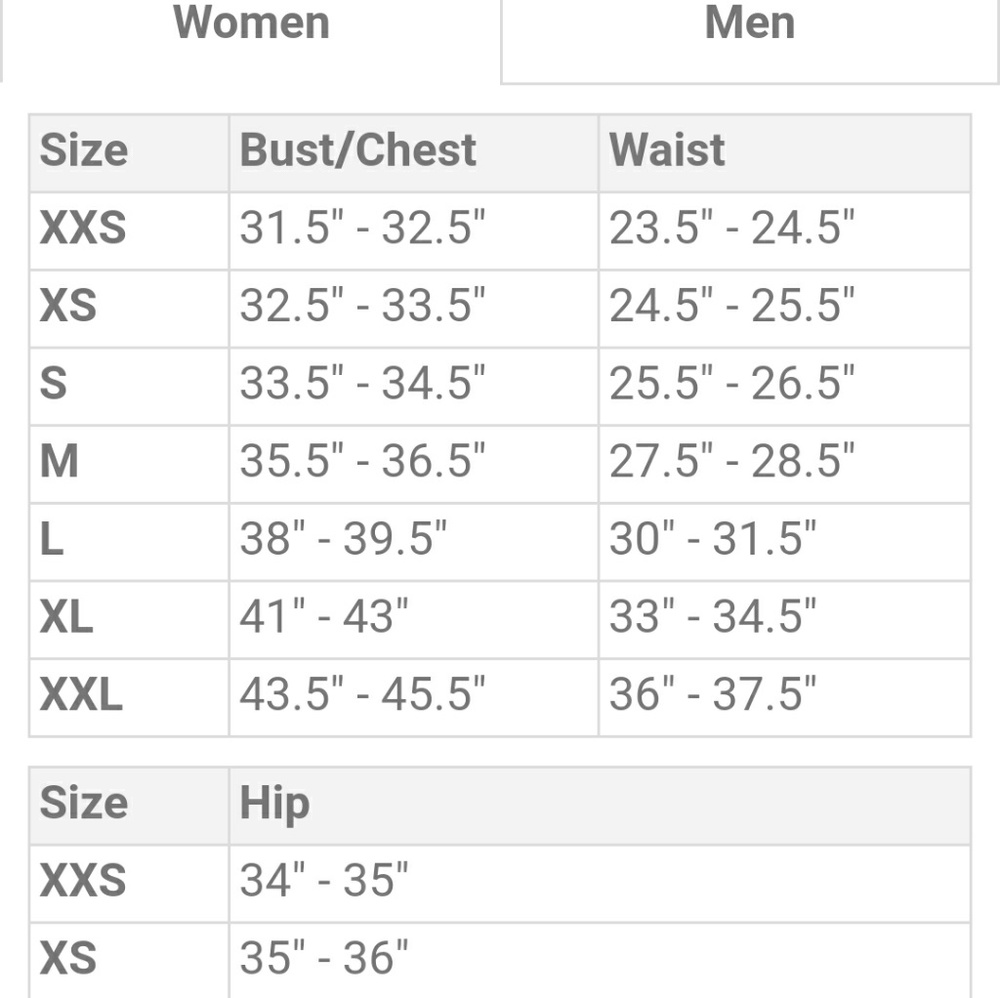The image size is (1000, 998).
Task: Click the XXL size row label
Action: click(81, 695)
